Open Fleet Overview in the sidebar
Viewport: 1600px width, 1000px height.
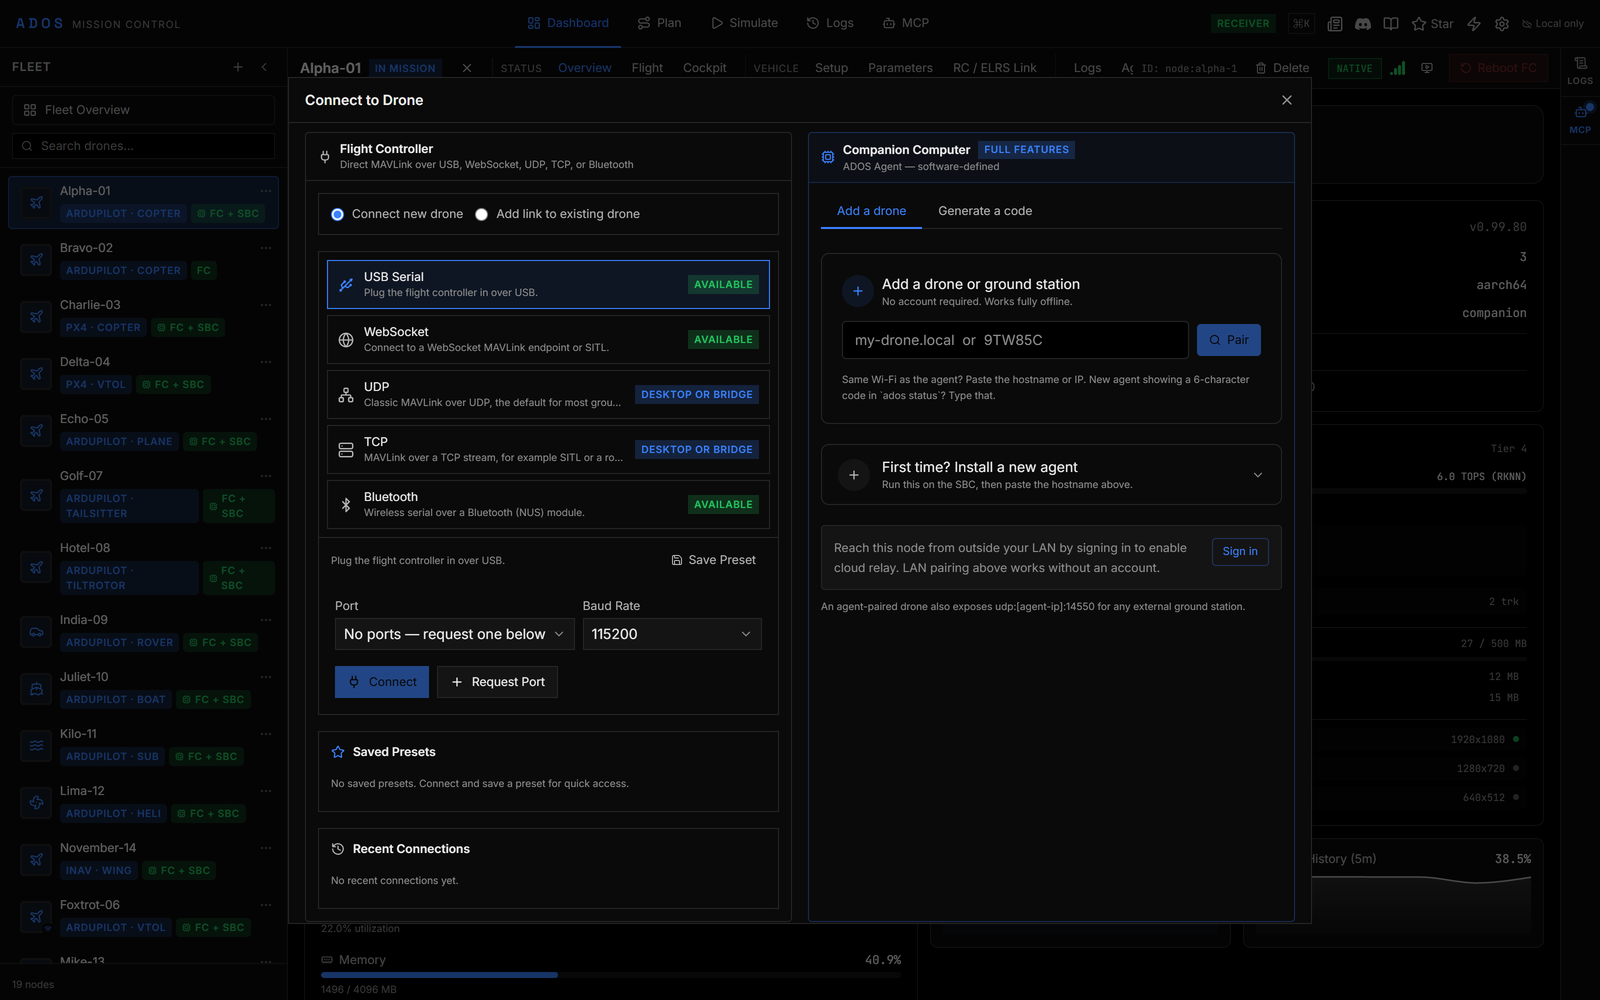(x=143, y=110)
